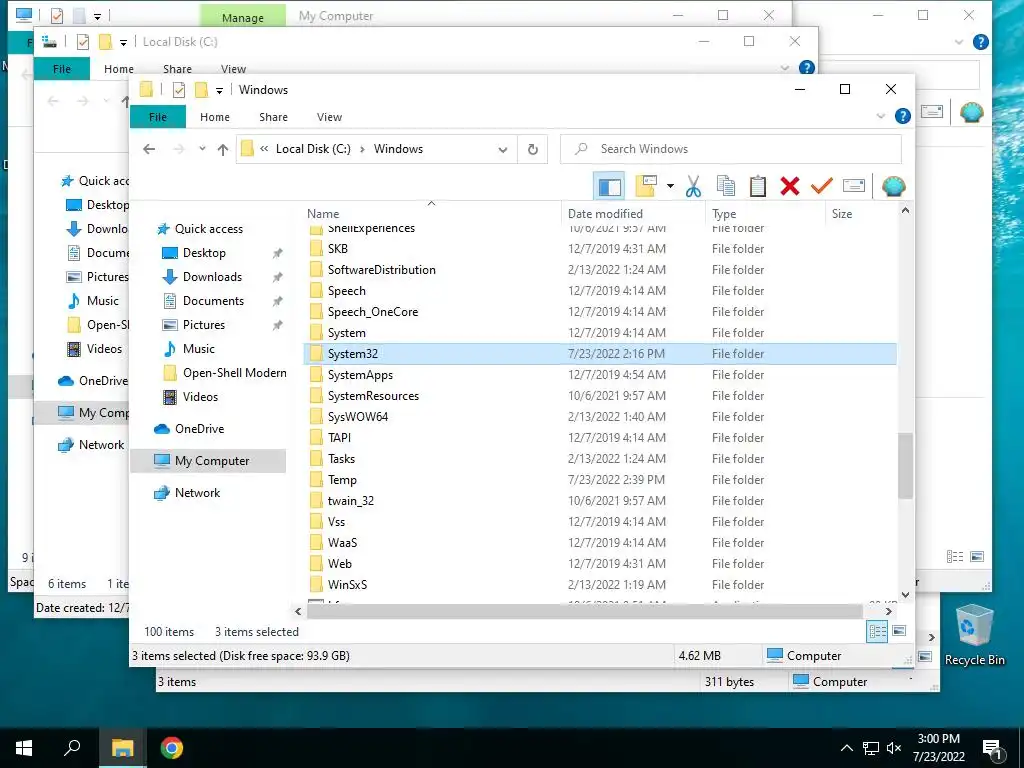Screen dimensions: 1024x768
Task: Sort by the Type column header
Action: pos(765,214)
